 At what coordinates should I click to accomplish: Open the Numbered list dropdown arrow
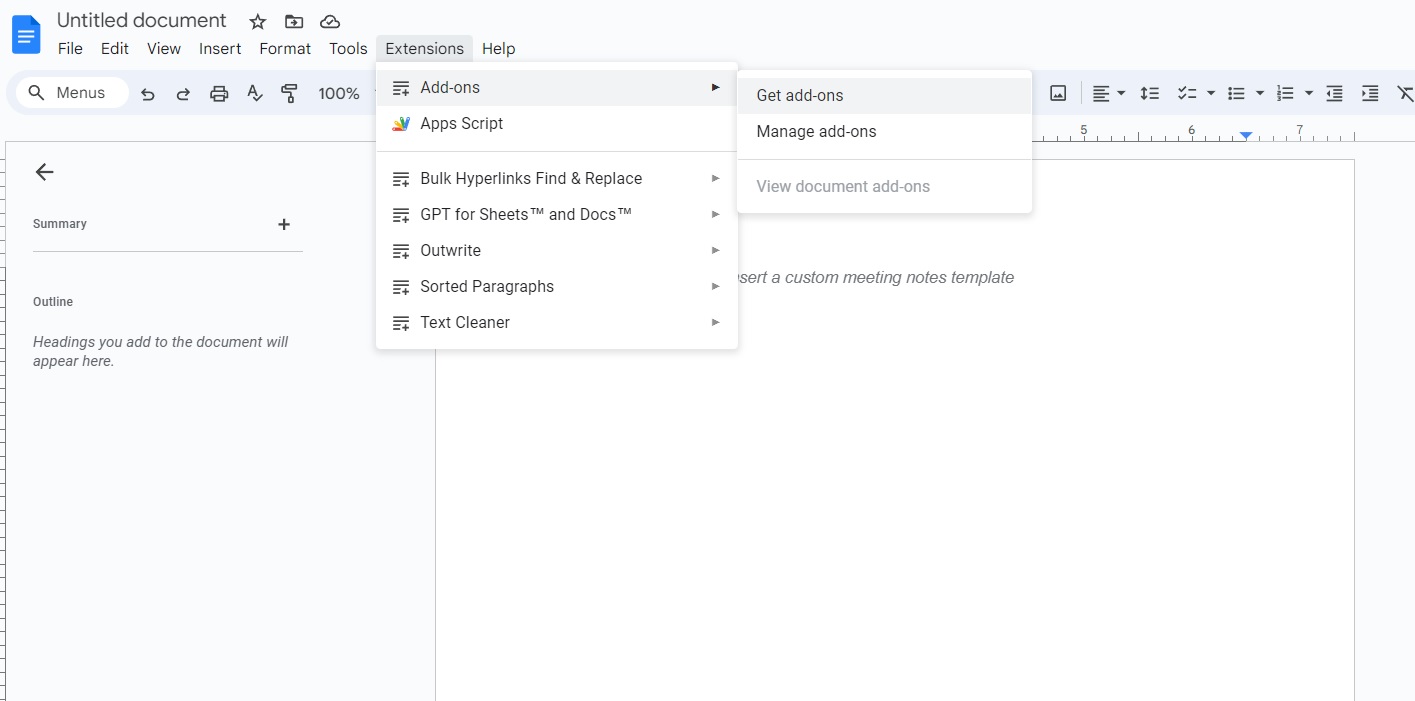(1309, 93)
